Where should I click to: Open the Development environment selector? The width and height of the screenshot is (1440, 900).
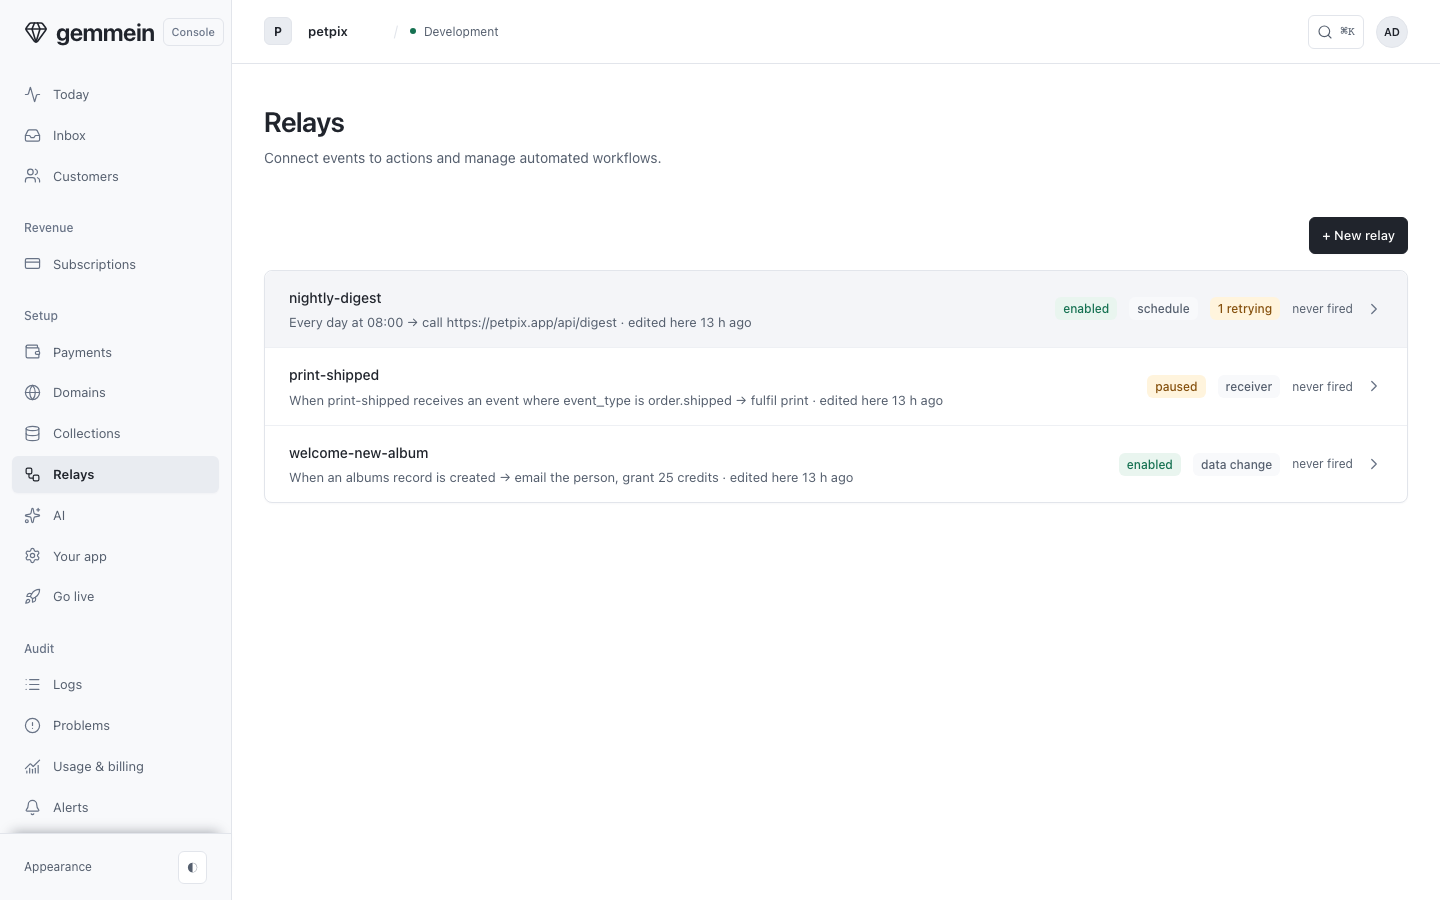point(454,31)
